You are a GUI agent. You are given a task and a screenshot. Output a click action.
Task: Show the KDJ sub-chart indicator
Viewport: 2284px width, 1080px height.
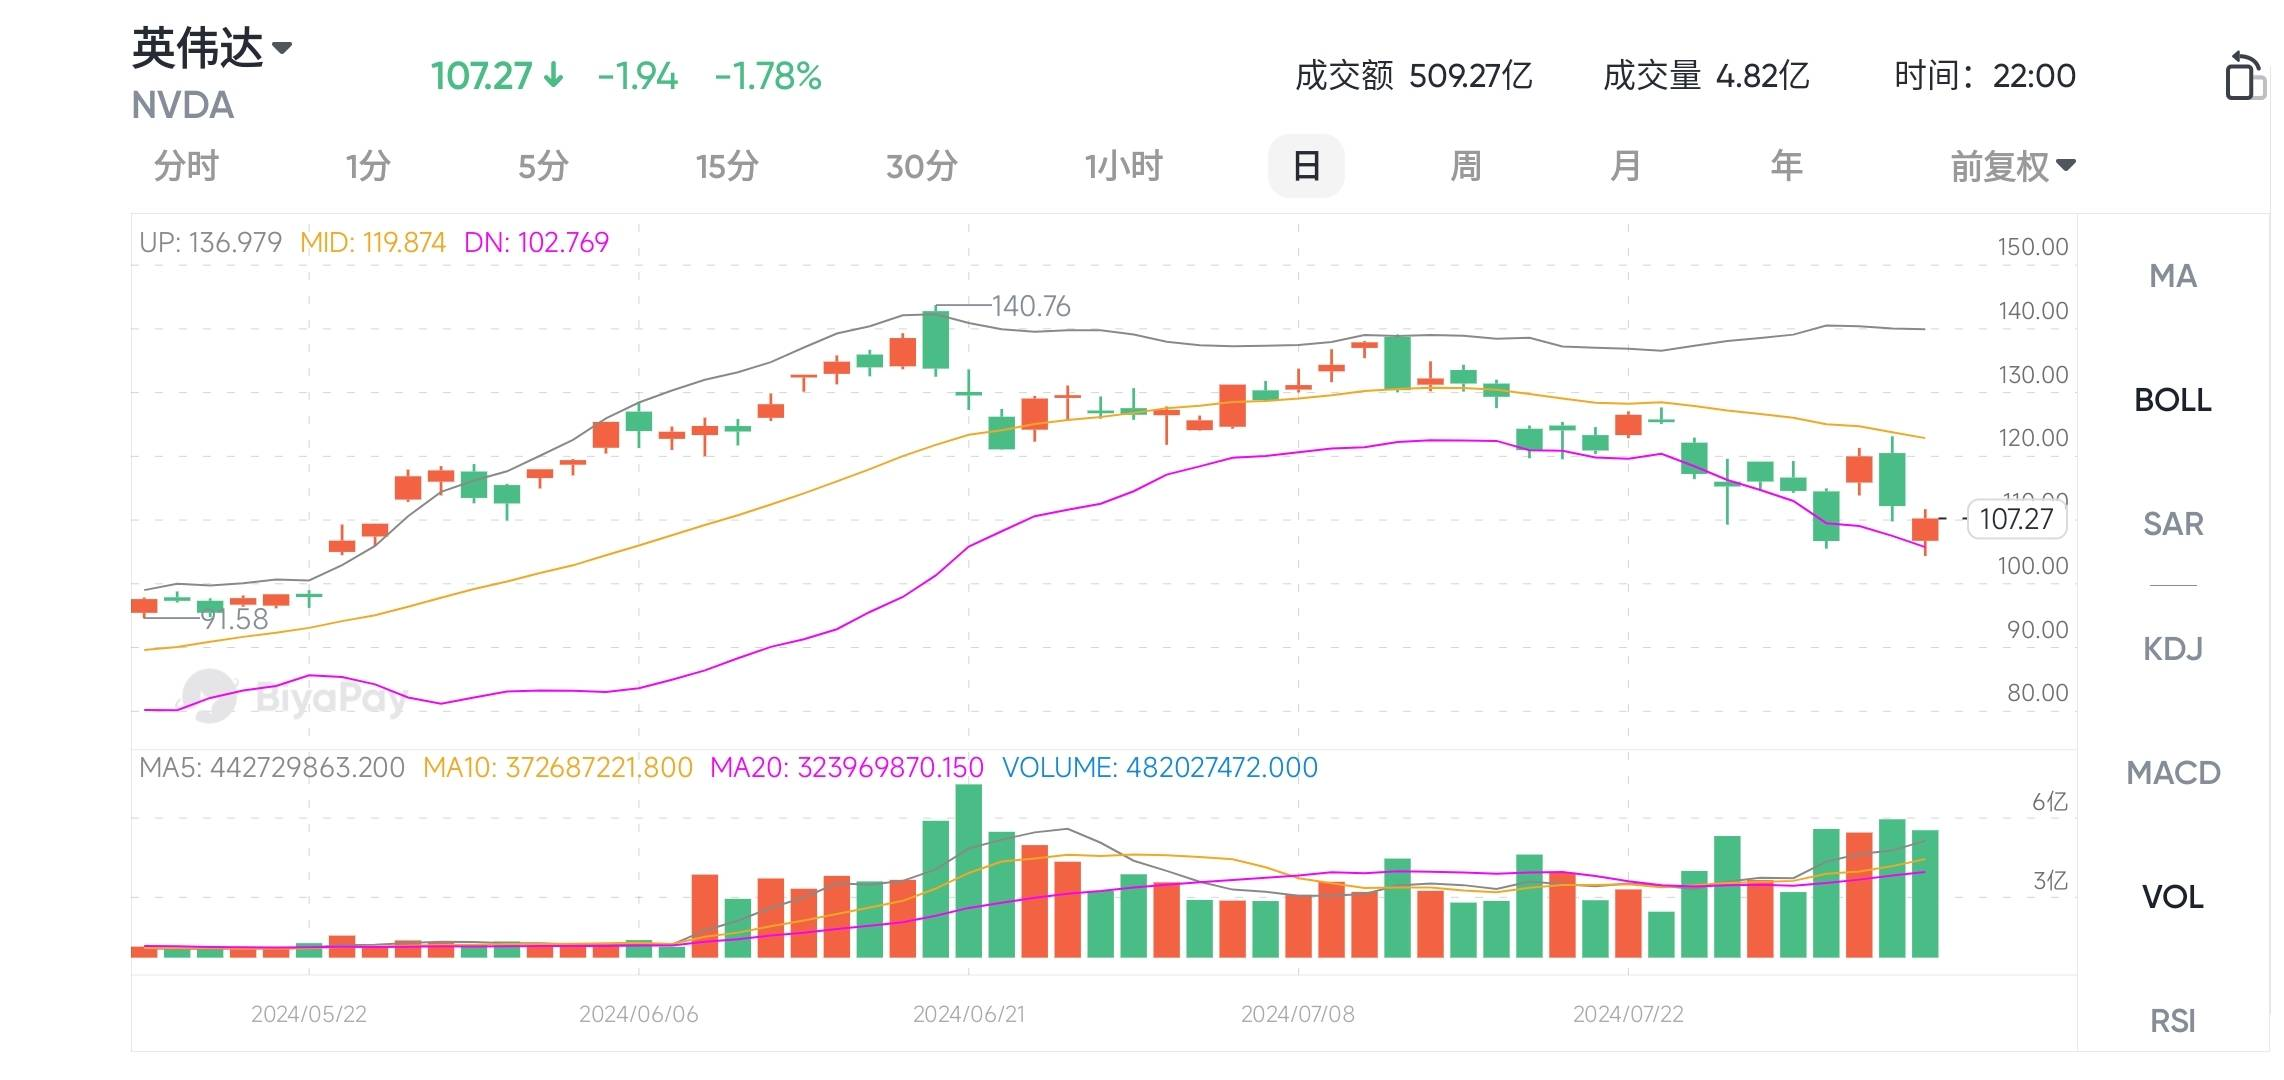(x=2173, y=649)
